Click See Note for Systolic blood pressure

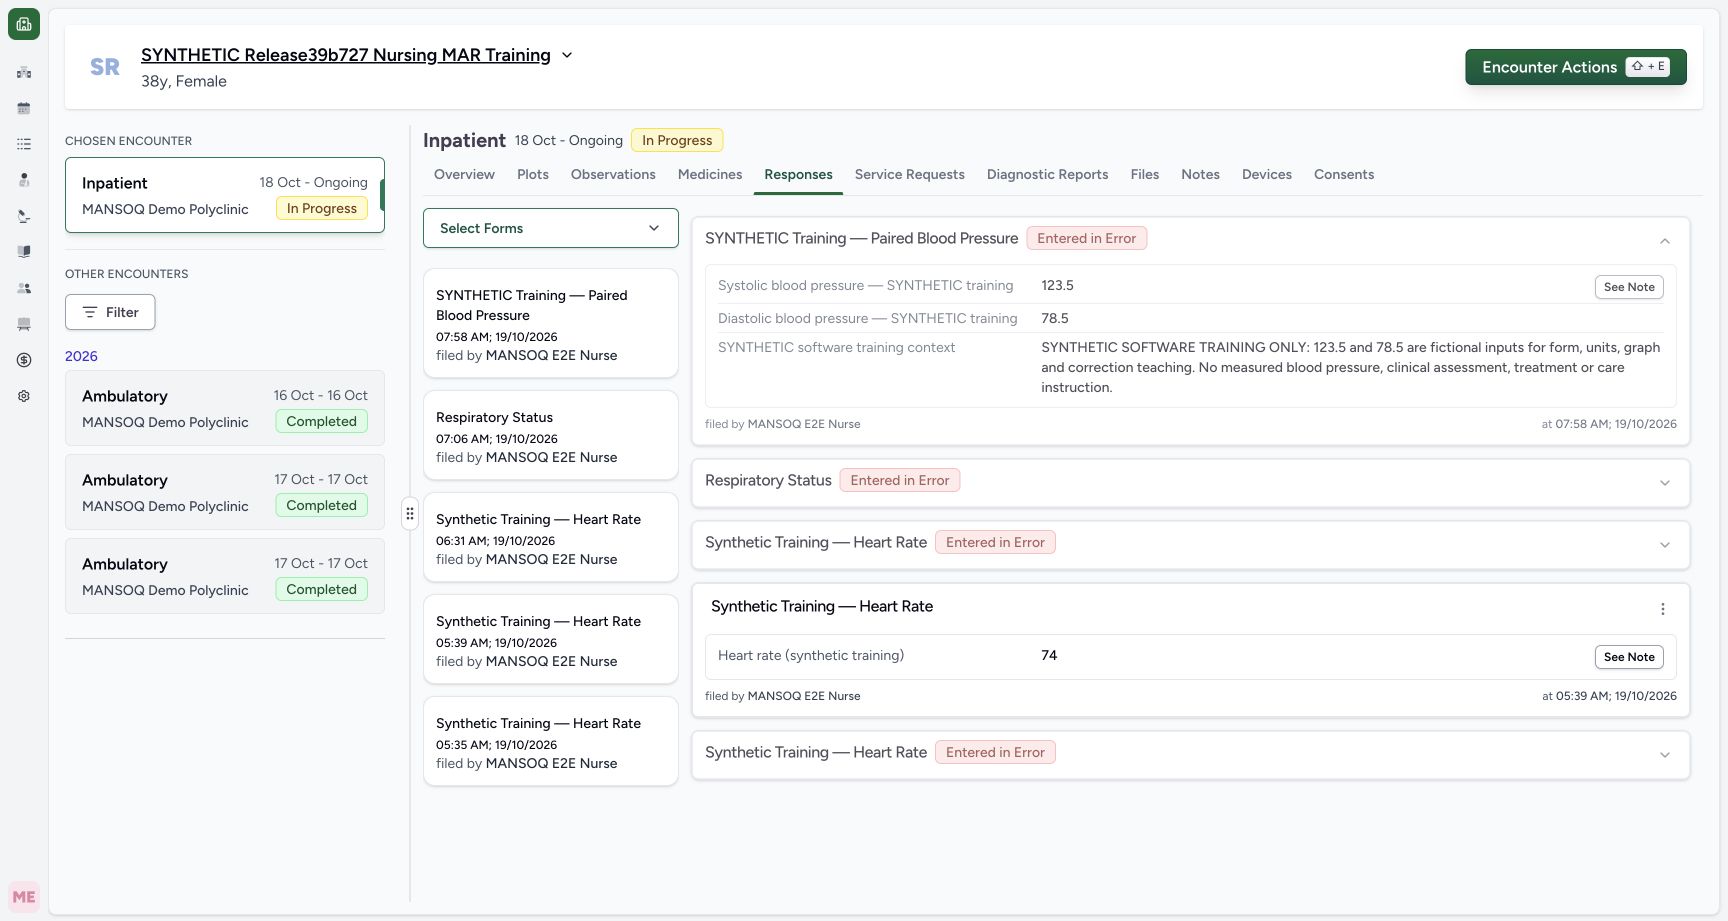[1629, 287]
